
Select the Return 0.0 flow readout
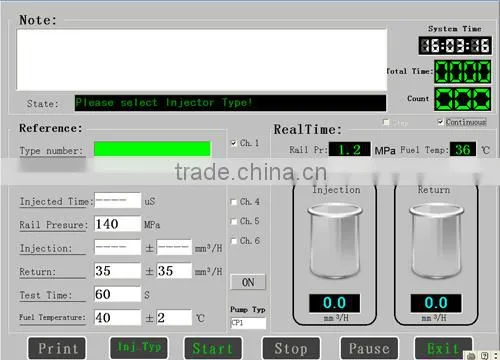tap(436, 303)
